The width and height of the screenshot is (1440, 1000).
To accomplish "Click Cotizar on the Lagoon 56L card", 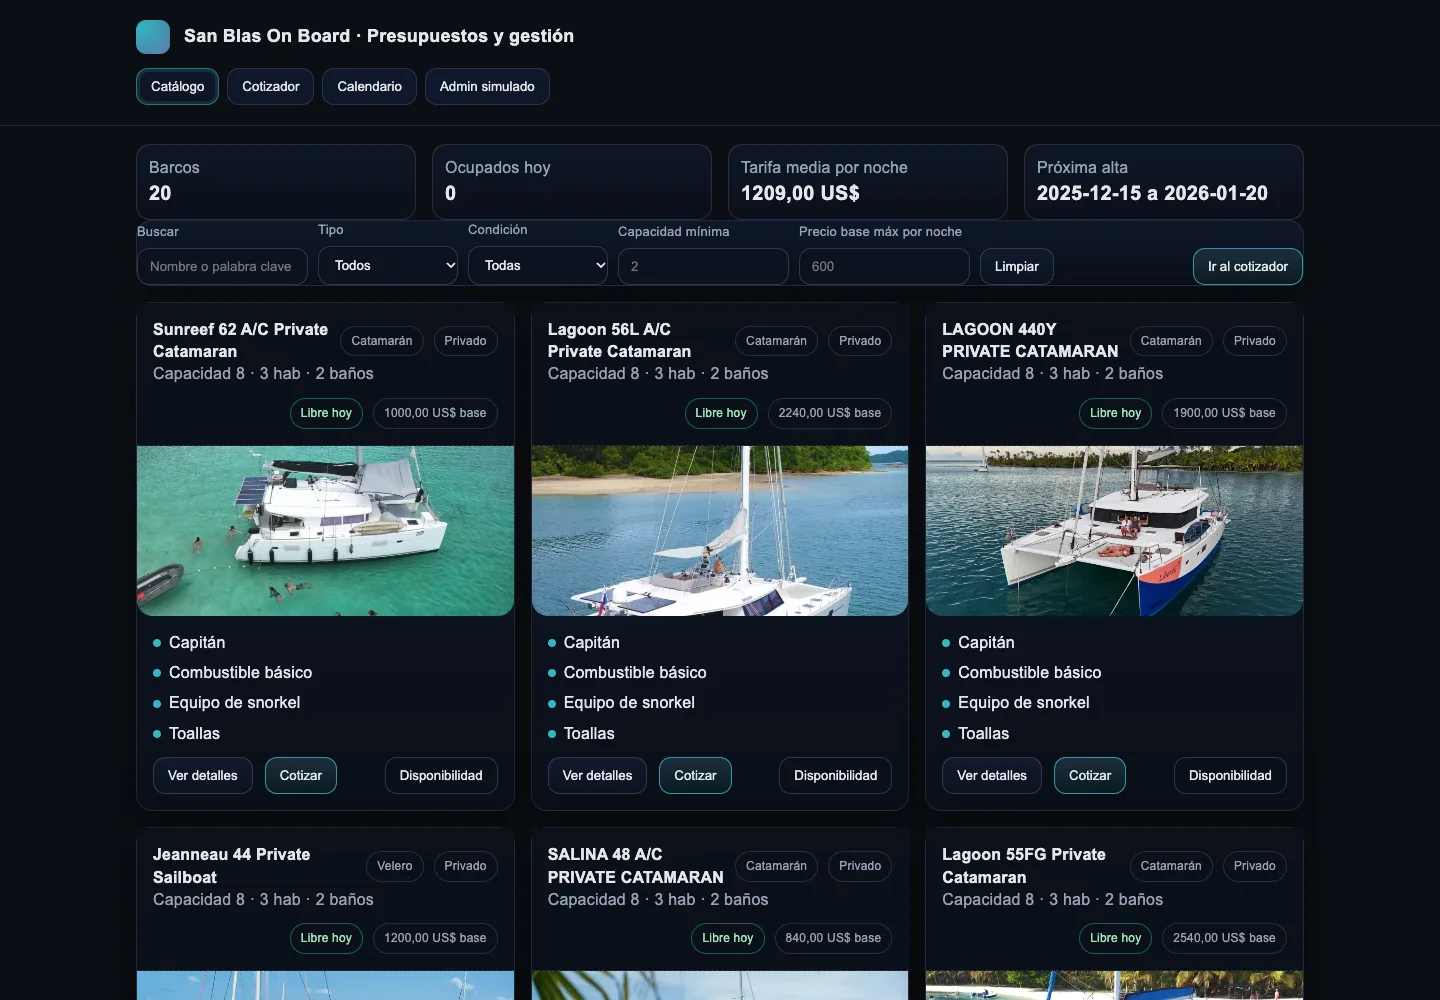I will coord(695,775).
